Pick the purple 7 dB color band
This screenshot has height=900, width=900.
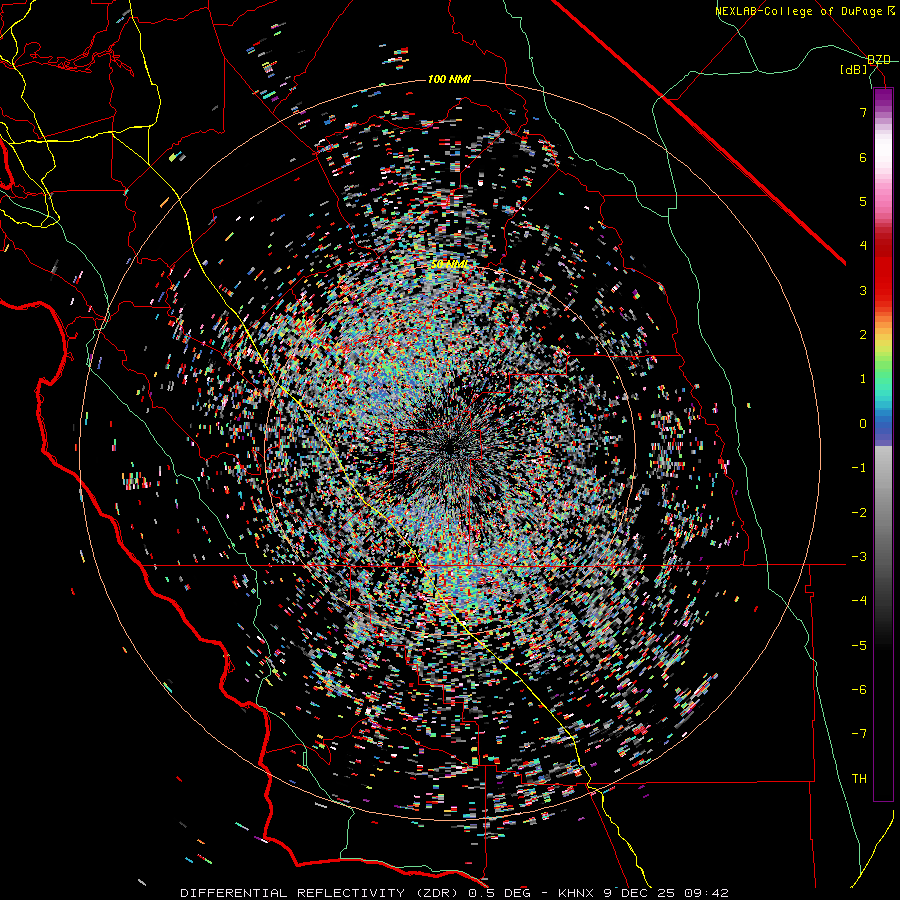(x=883, y=105)
